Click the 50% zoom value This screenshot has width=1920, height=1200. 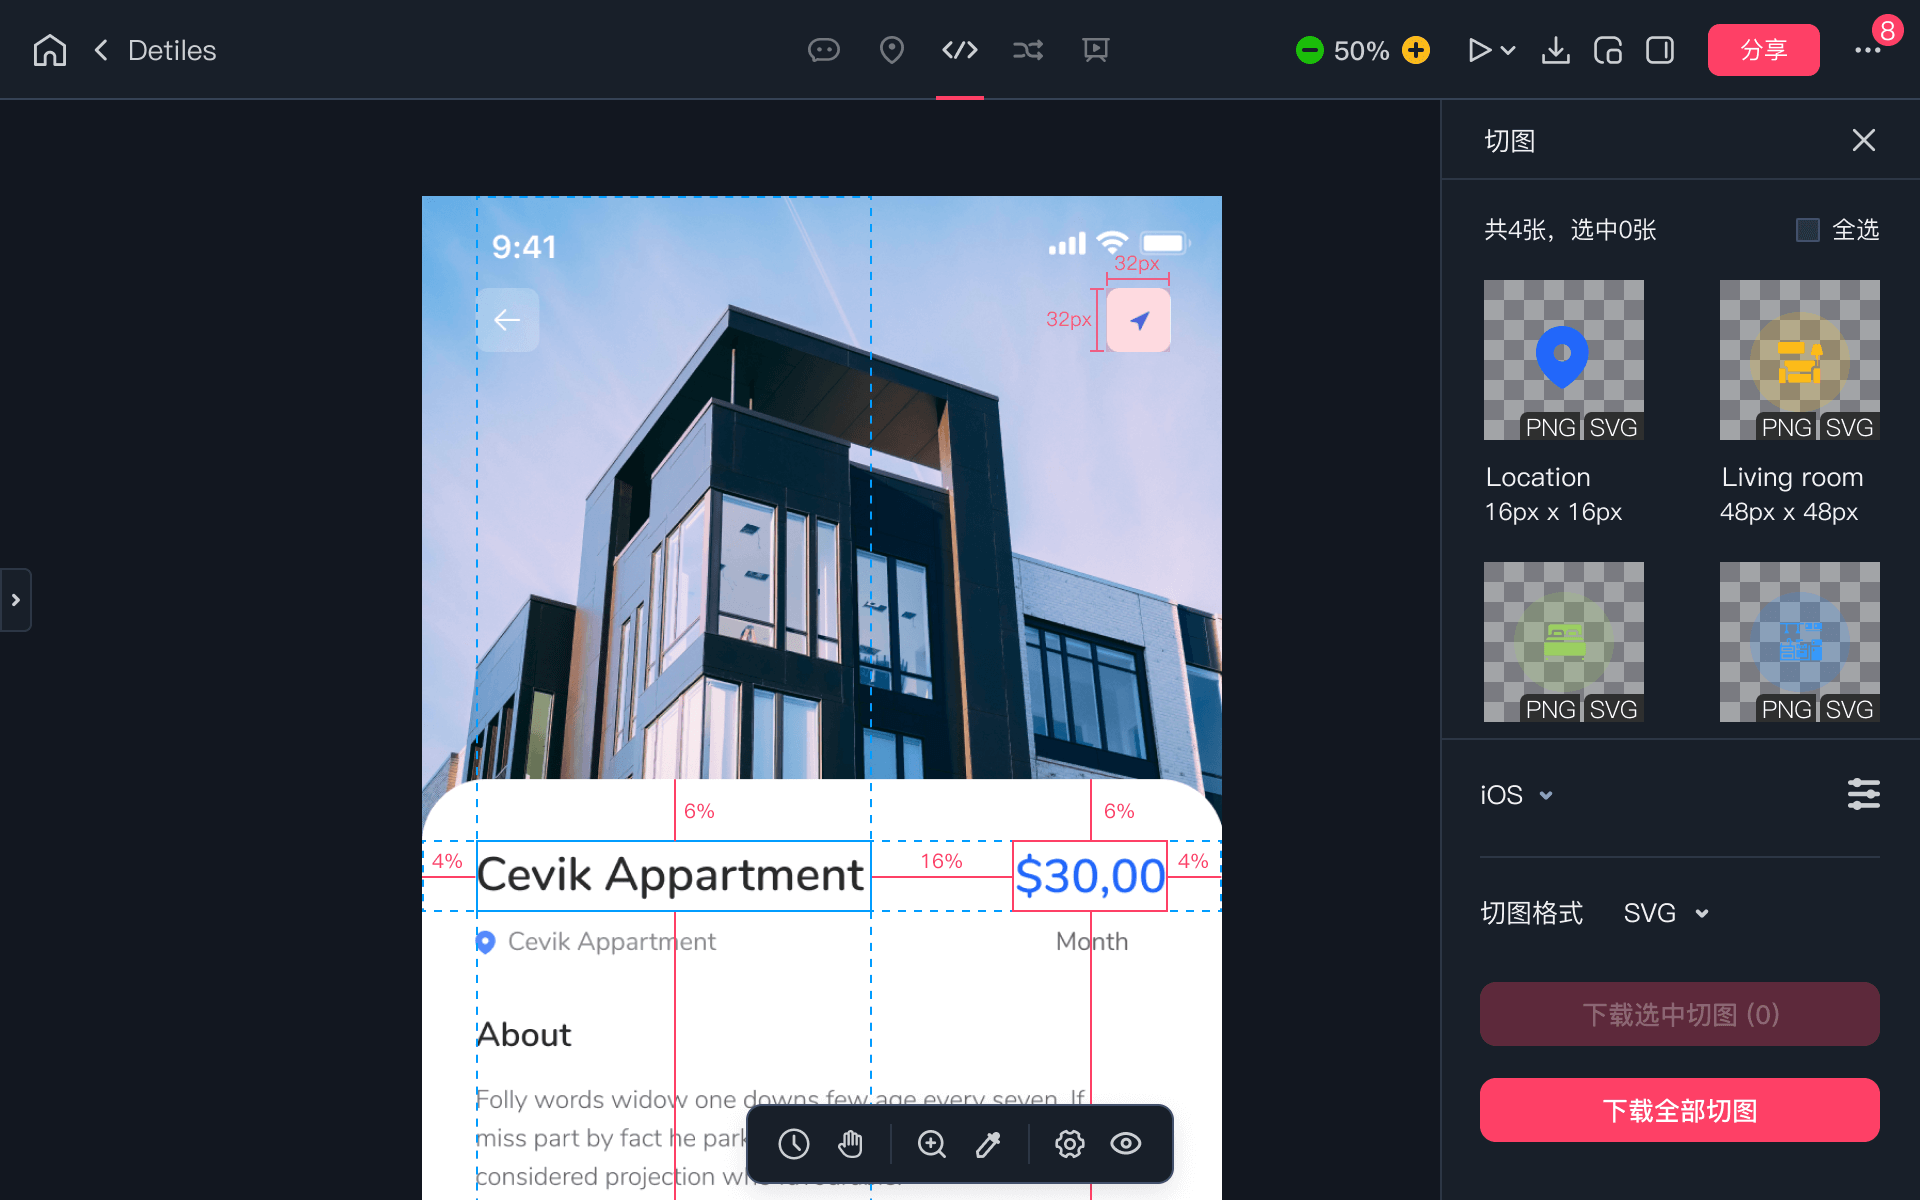tap(1362, 51)
